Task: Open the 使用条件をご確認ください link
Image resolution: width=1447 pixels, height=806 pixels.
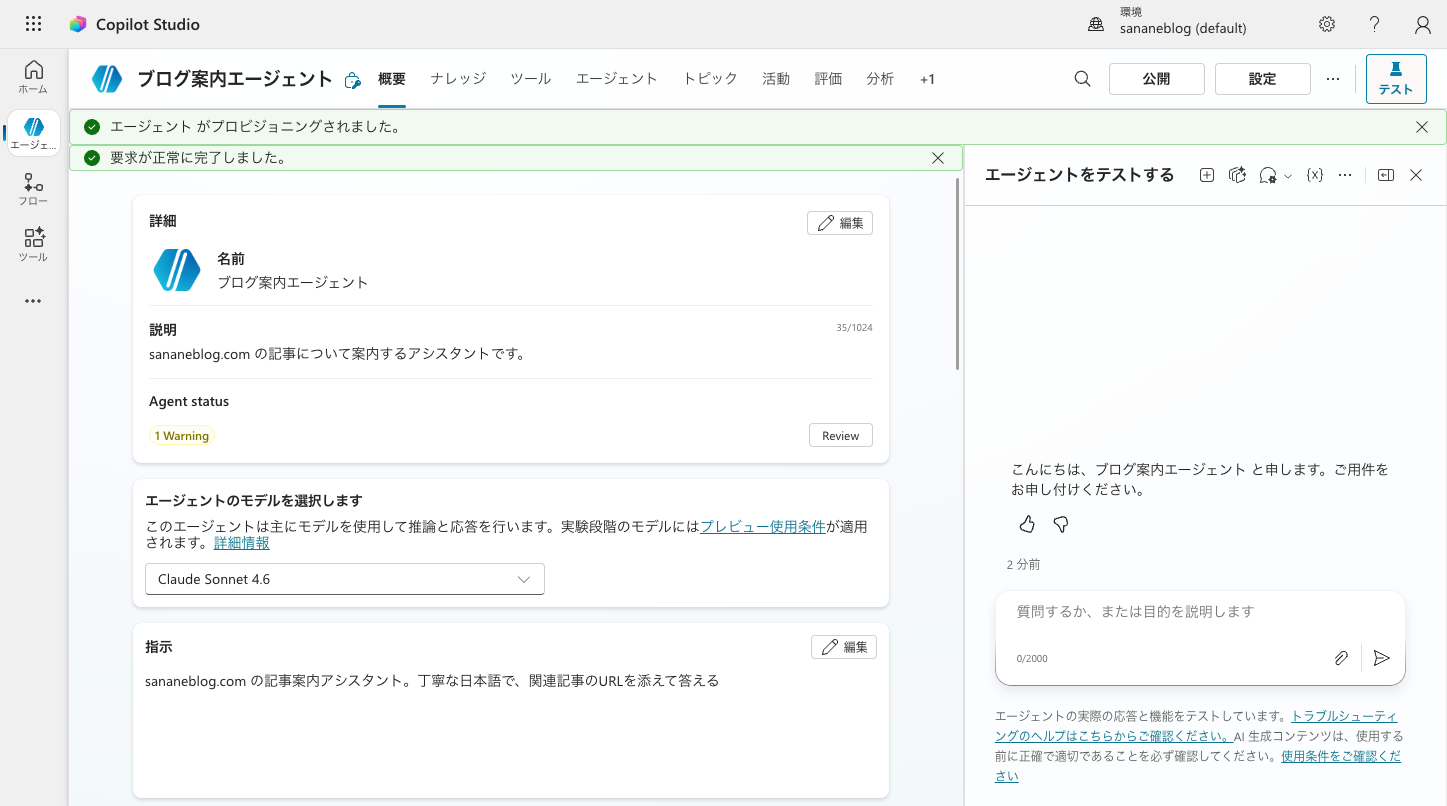Action: [x=1198, y=766]
